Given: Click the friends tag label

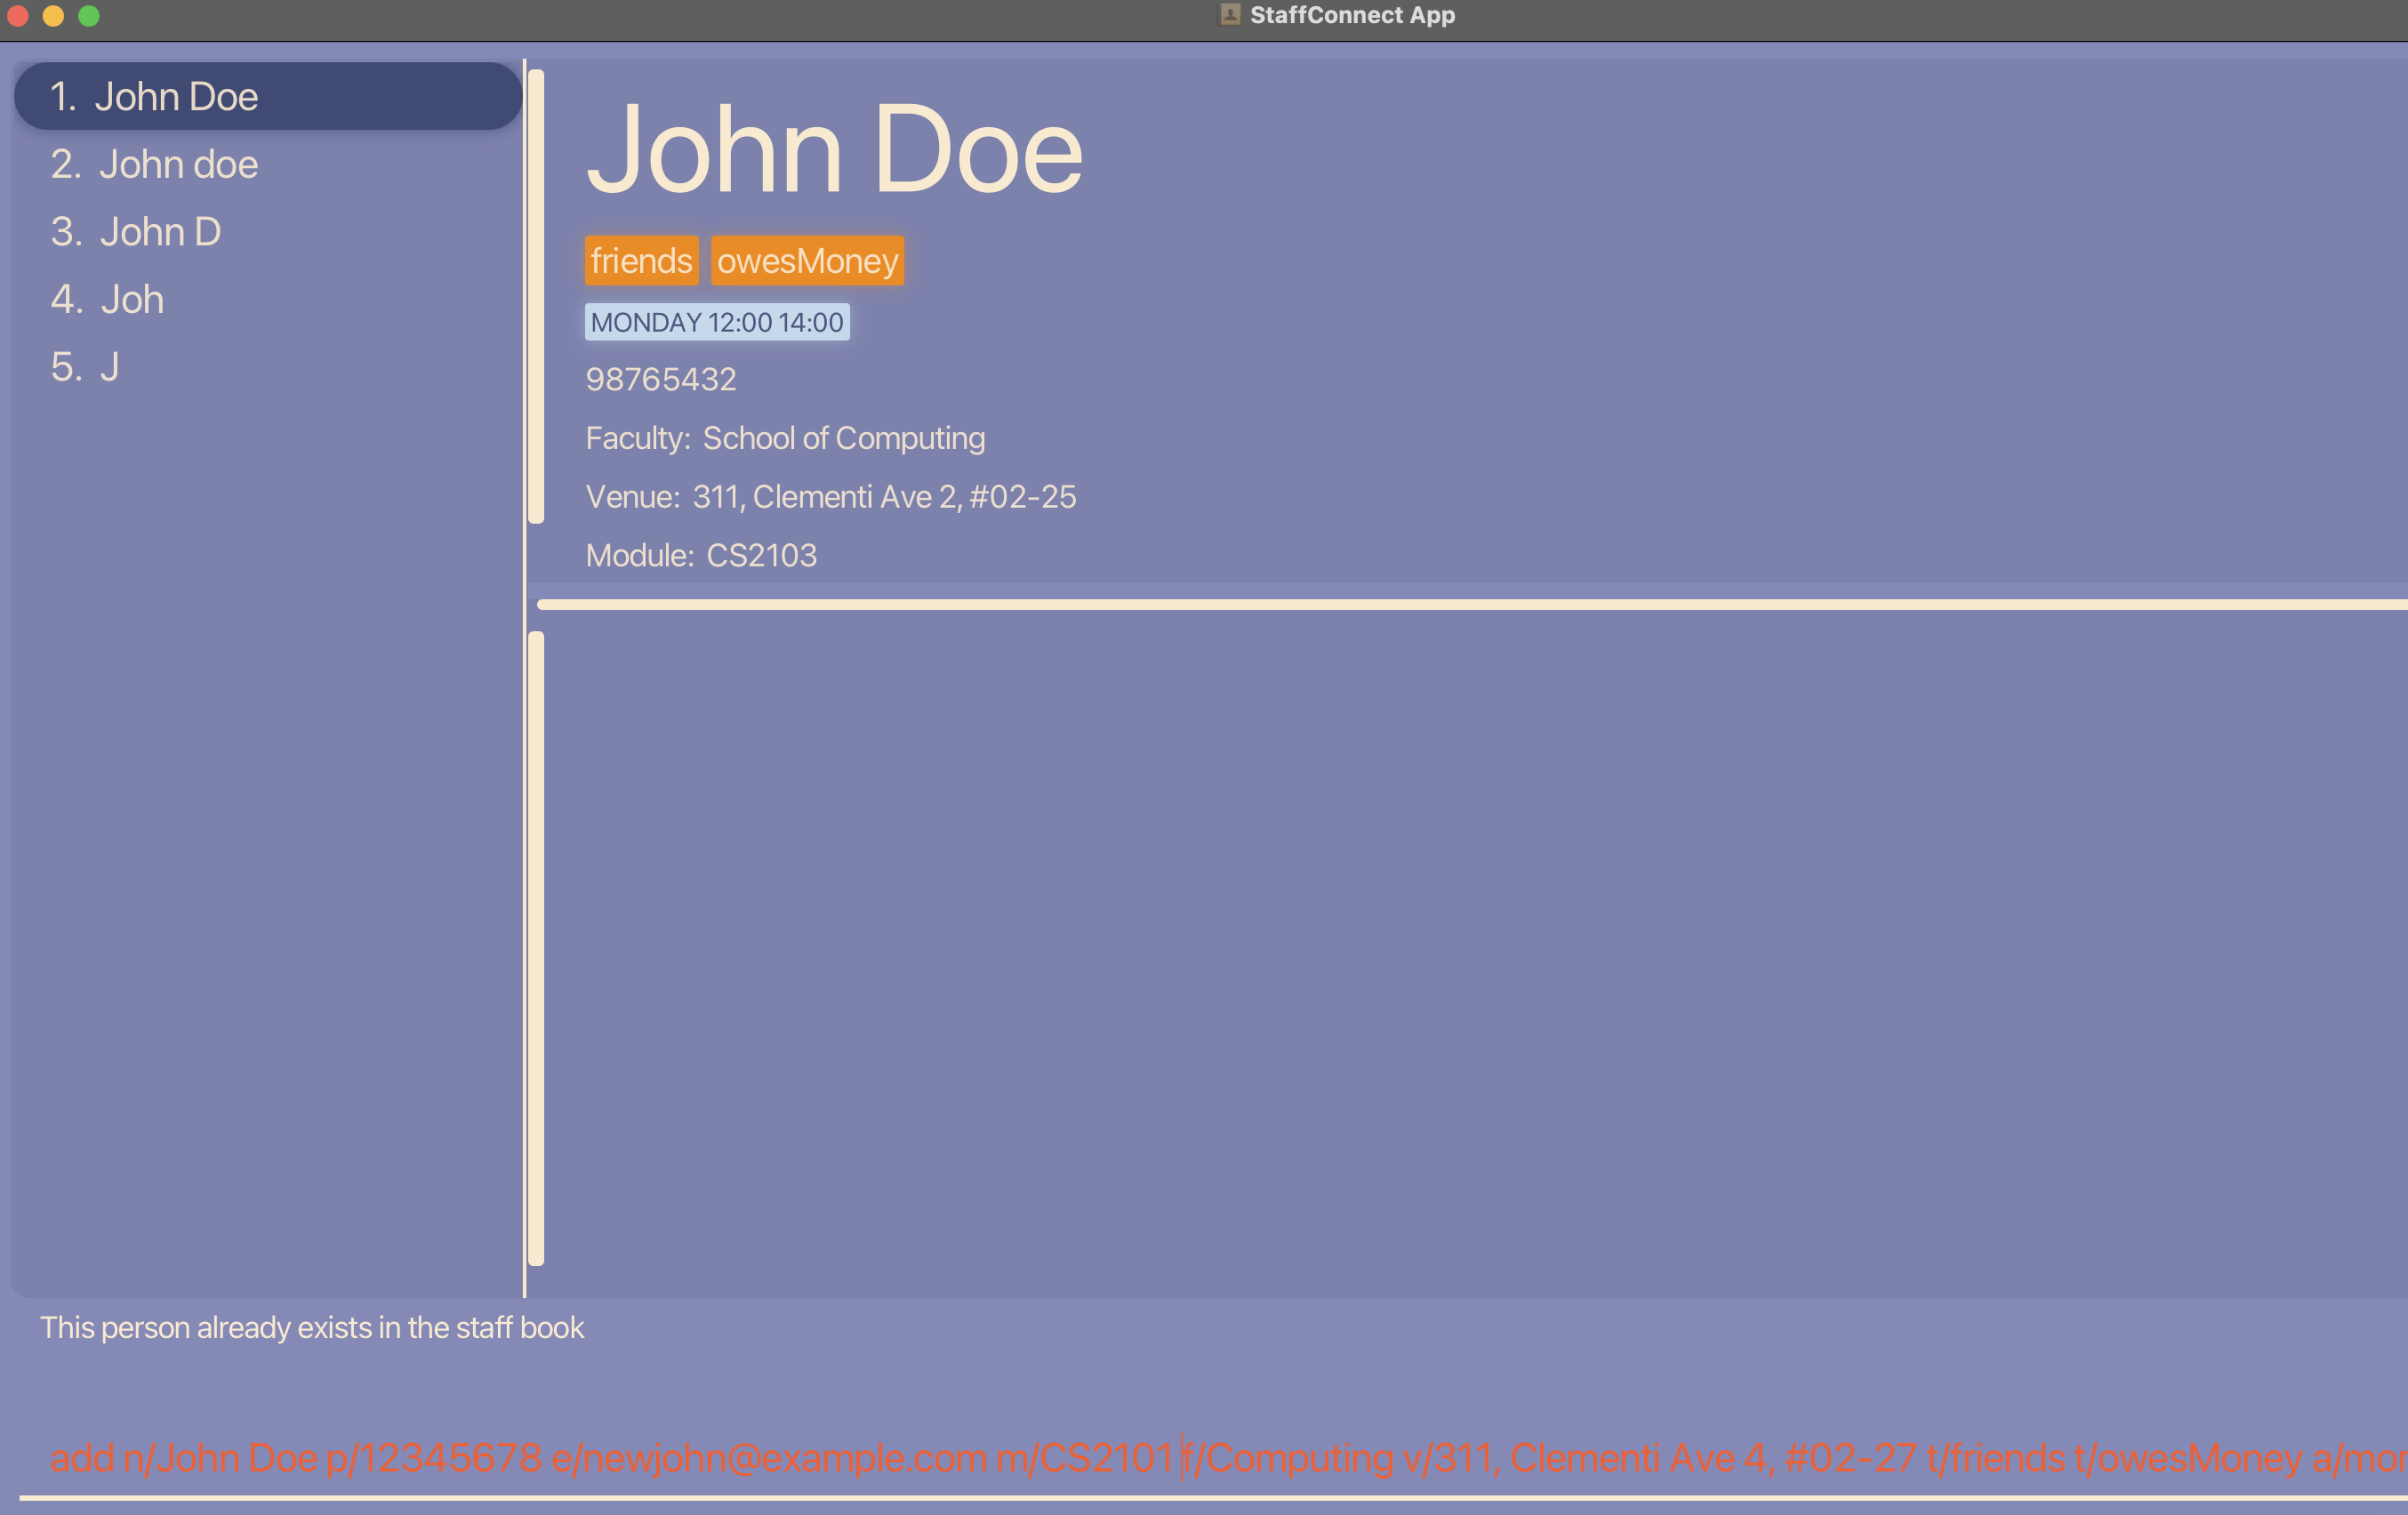Looking at the screenshot, I should click(x=641, y=261).
